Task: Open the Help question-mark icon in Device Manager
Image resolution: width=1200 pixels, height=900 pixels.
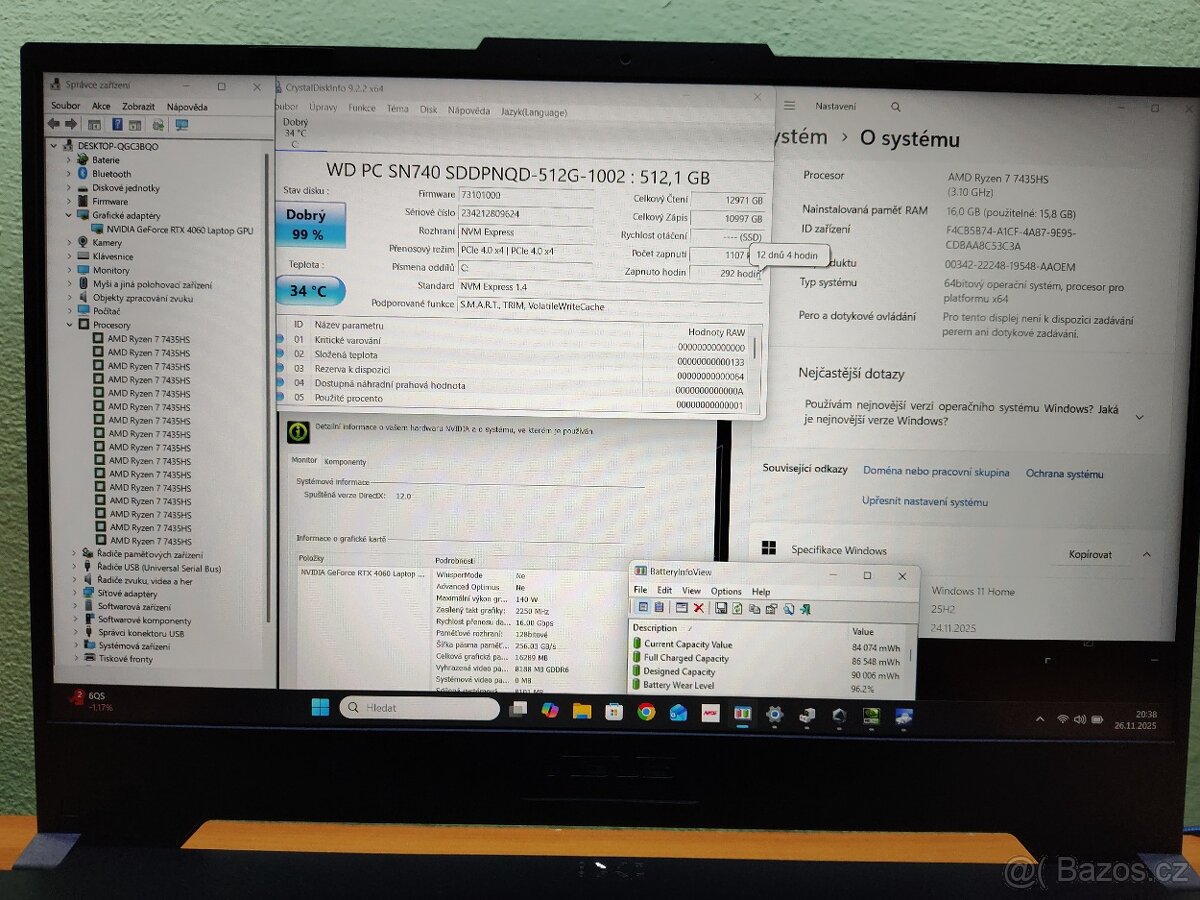Action: (118, 124)
